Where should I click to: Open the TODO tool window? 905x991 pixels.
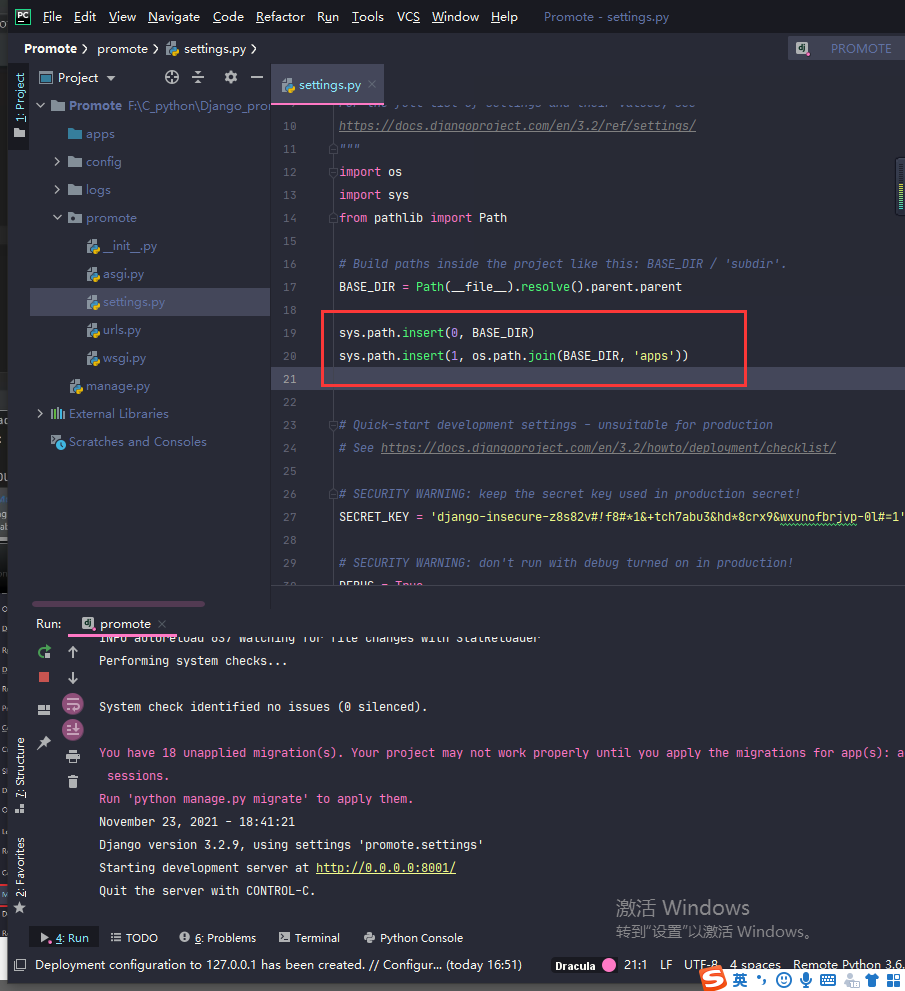coord(134,938)
